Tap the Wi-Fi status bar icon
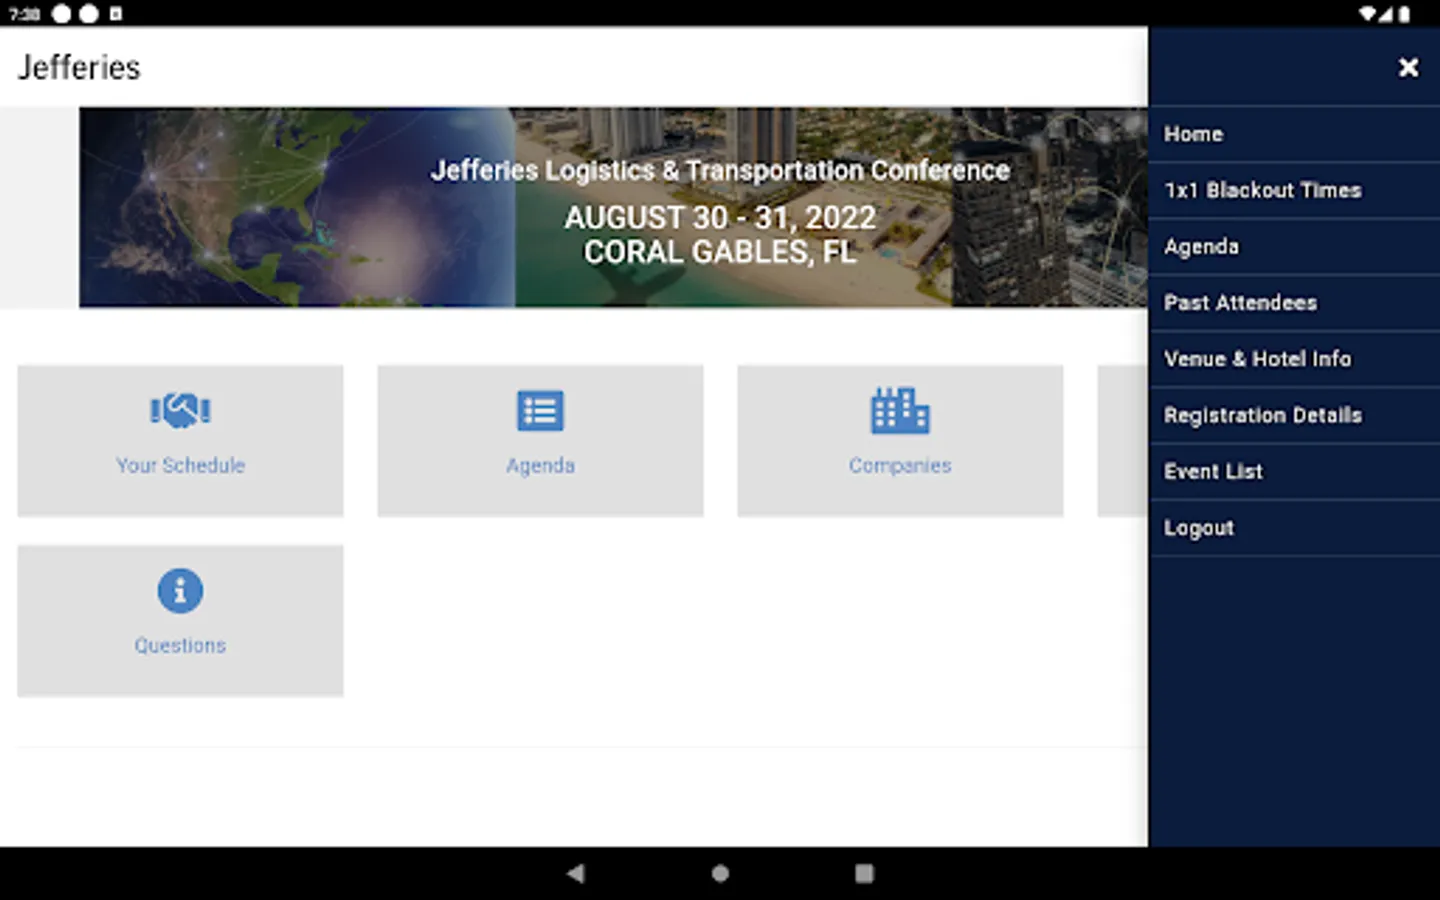The image size is (1440, 900). coord(1368,14)
